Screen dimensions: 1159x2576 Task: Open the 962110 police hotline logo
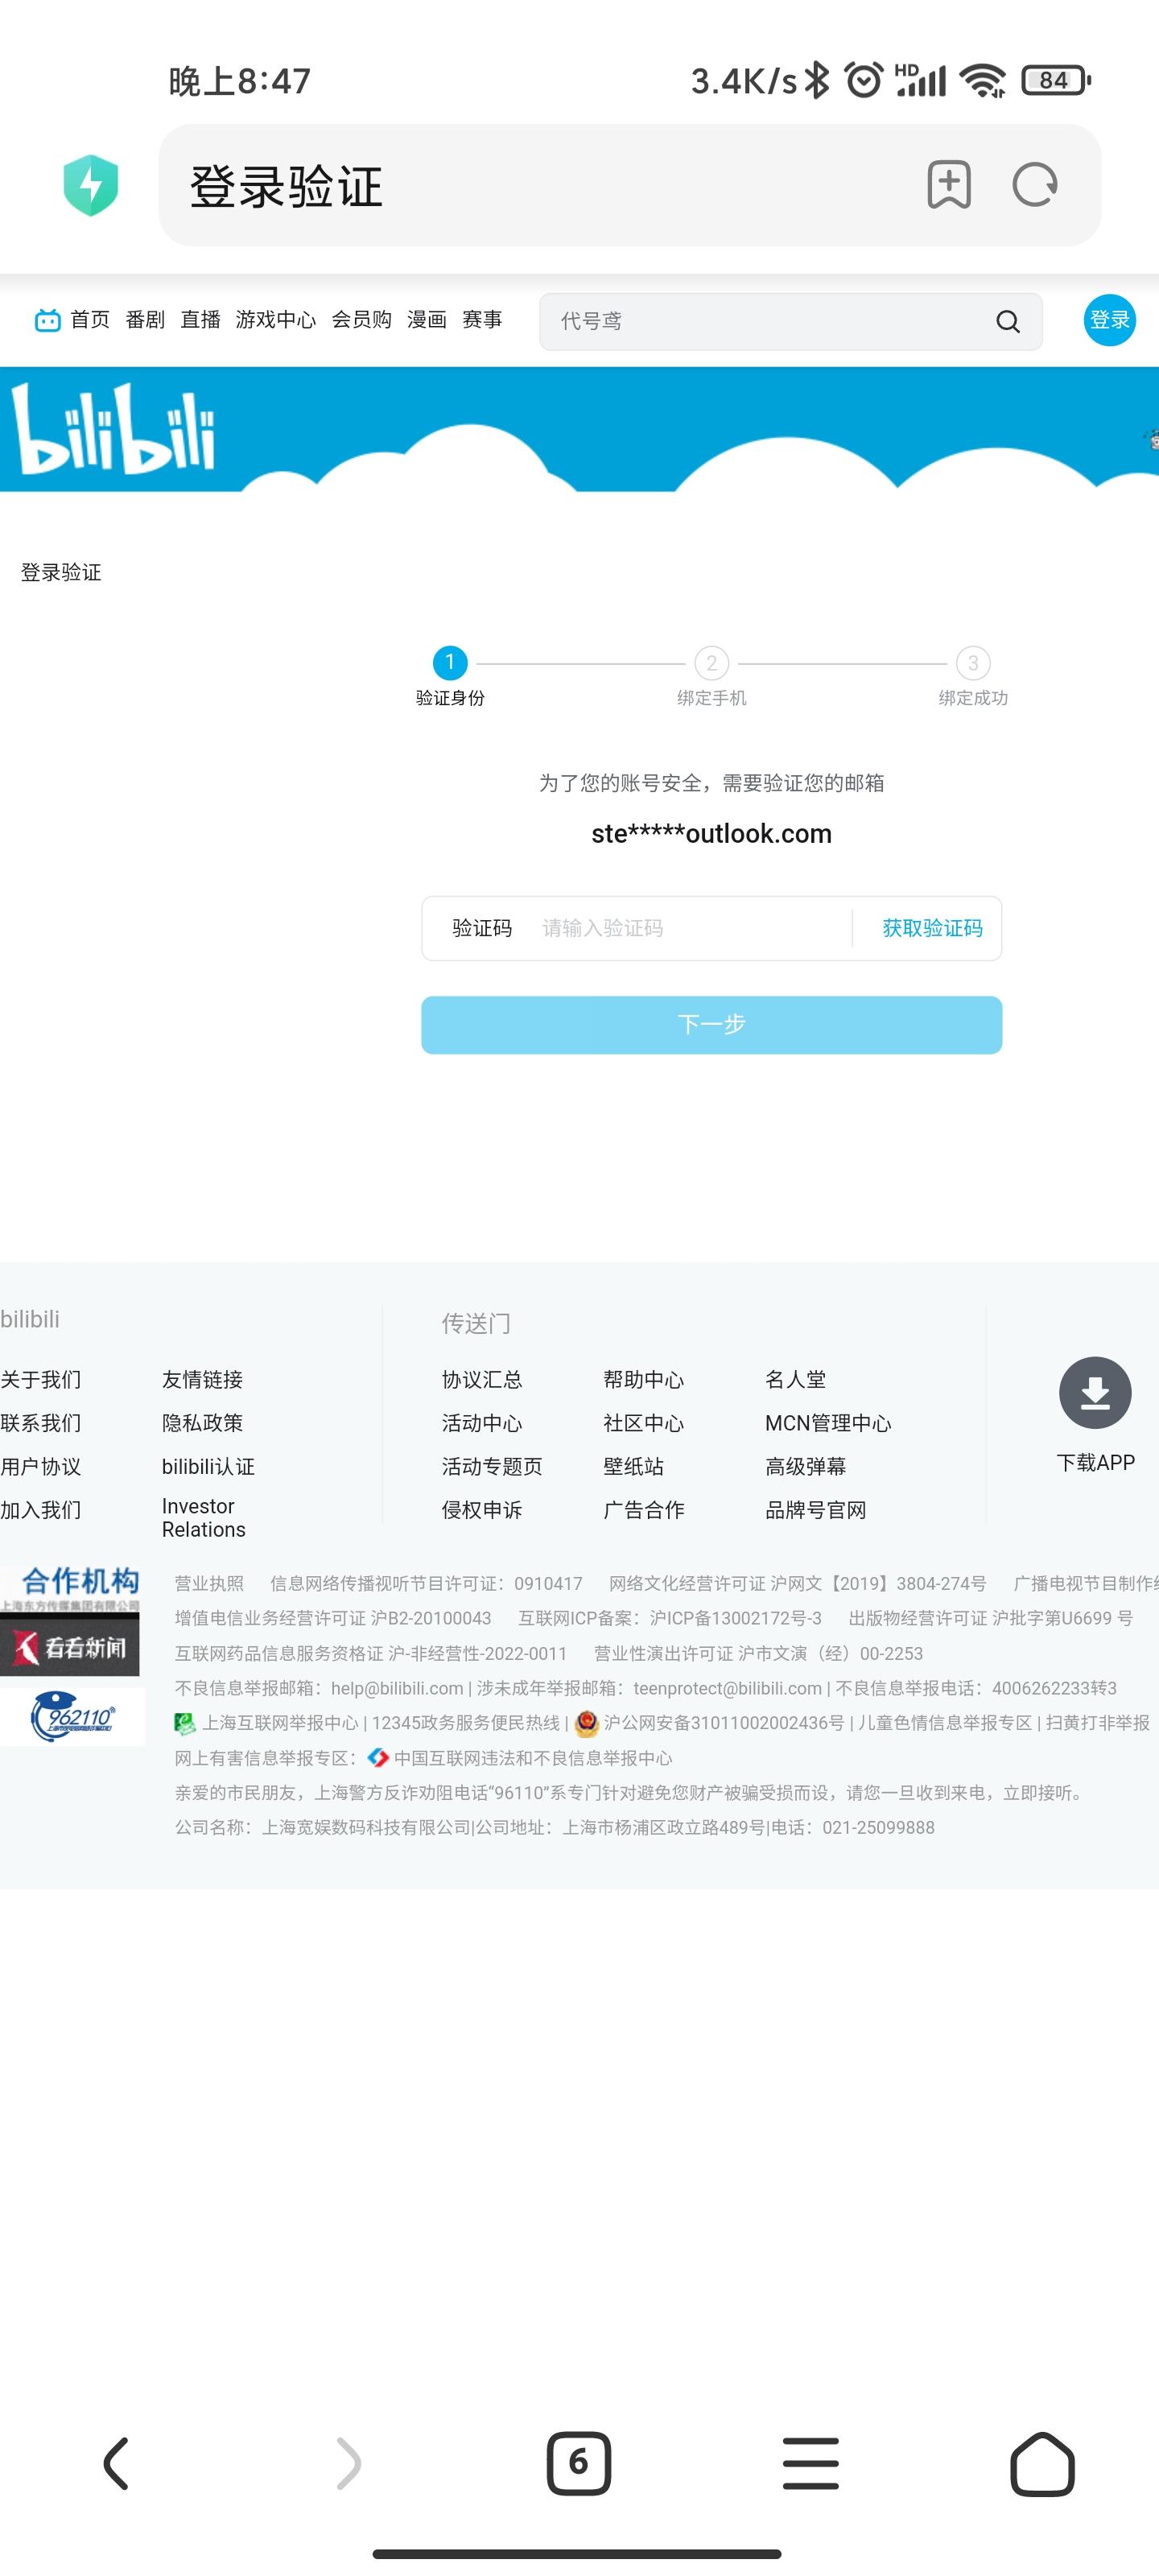click(x=72, y=1717)
